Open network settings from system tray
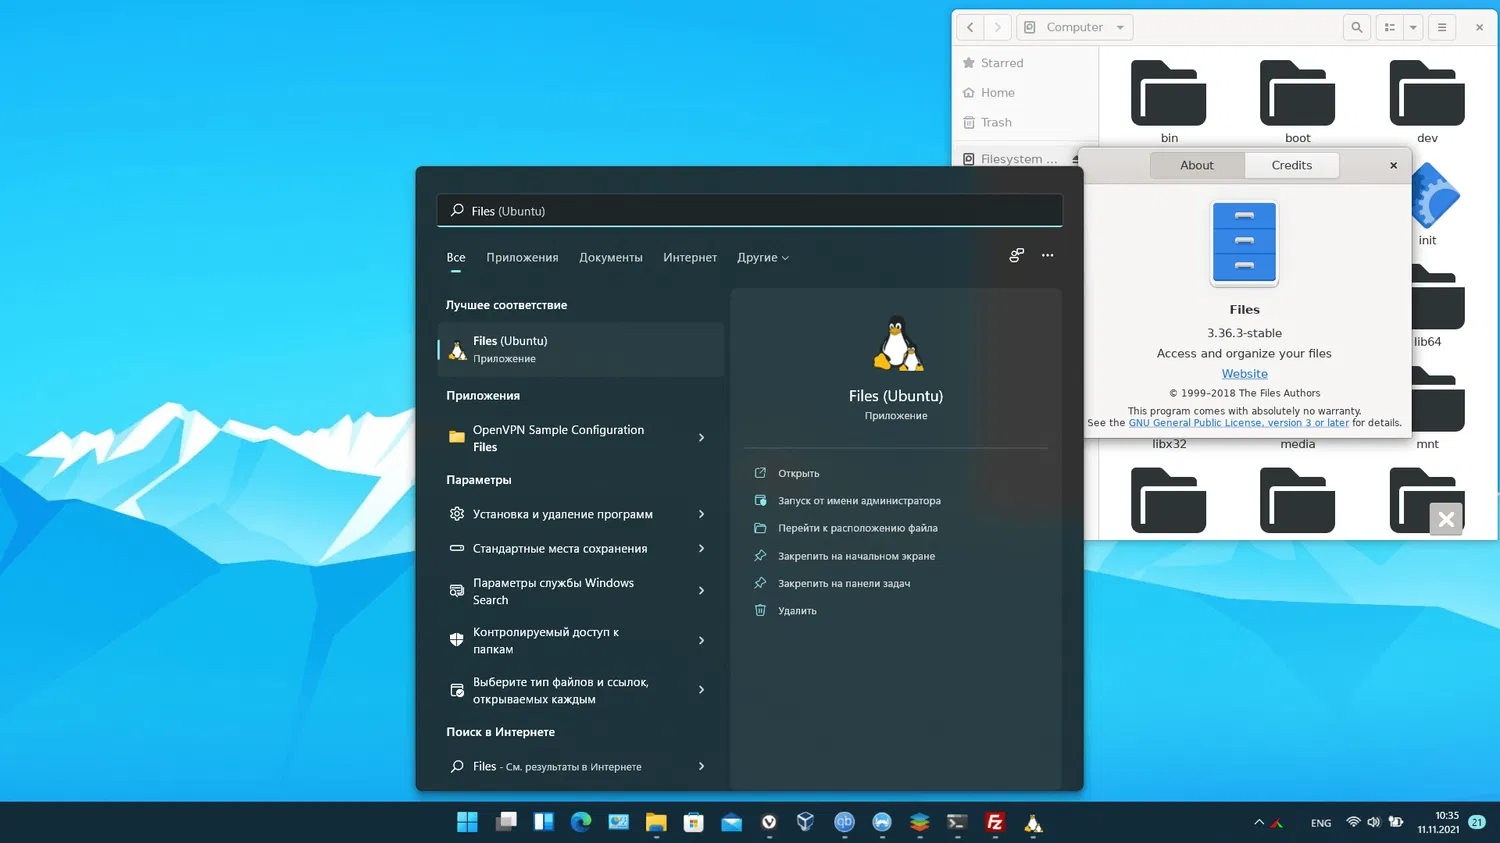The width and height of the screenshot is (1500, 843). click(x=1353, y=822)
